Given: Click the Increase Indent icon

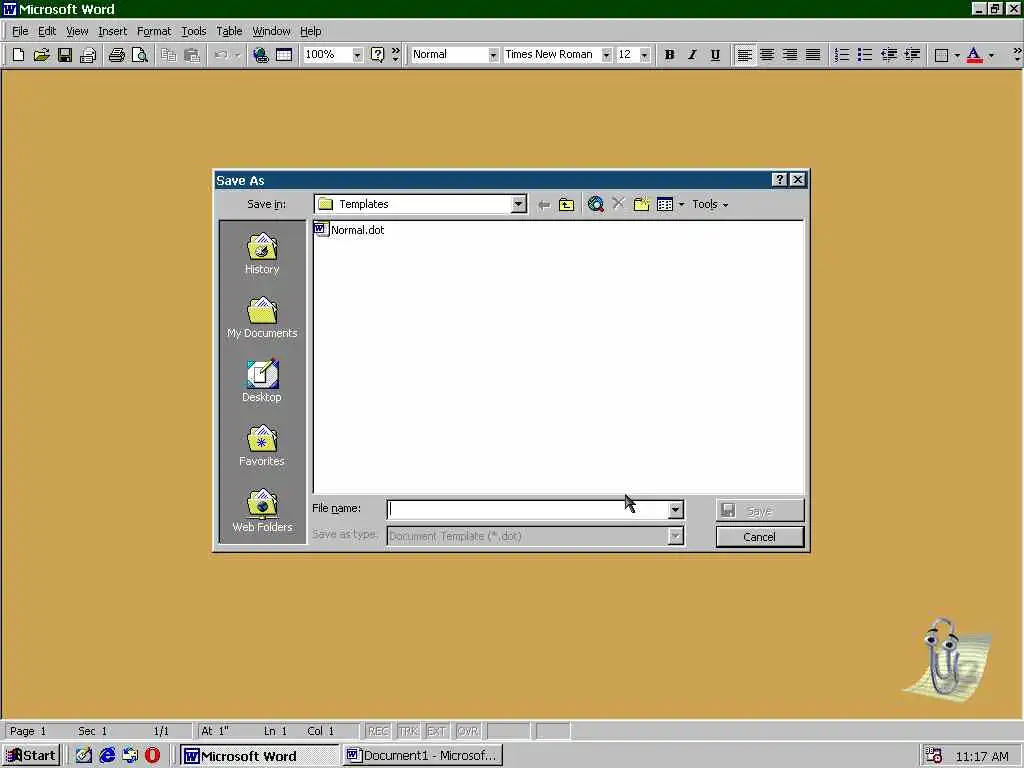Looking at the screenshot, I should (x=912, y=55).
